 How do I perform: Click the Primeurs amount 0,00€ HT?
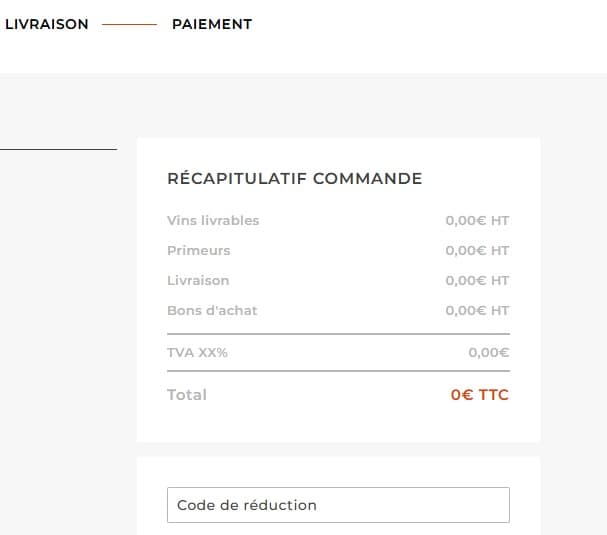click(477, 250)
